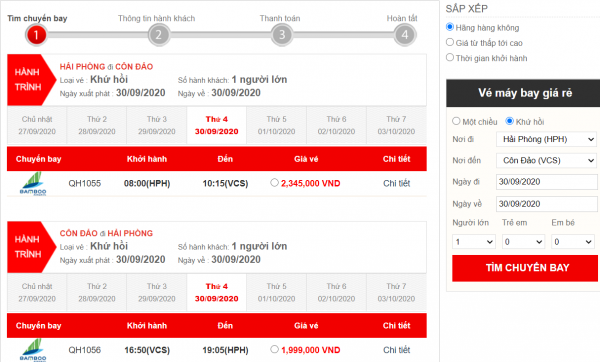Click step 1 circle Tìm chuyến bay
The height and width of the screenshot is (362, 600).
tap(36, 35)
